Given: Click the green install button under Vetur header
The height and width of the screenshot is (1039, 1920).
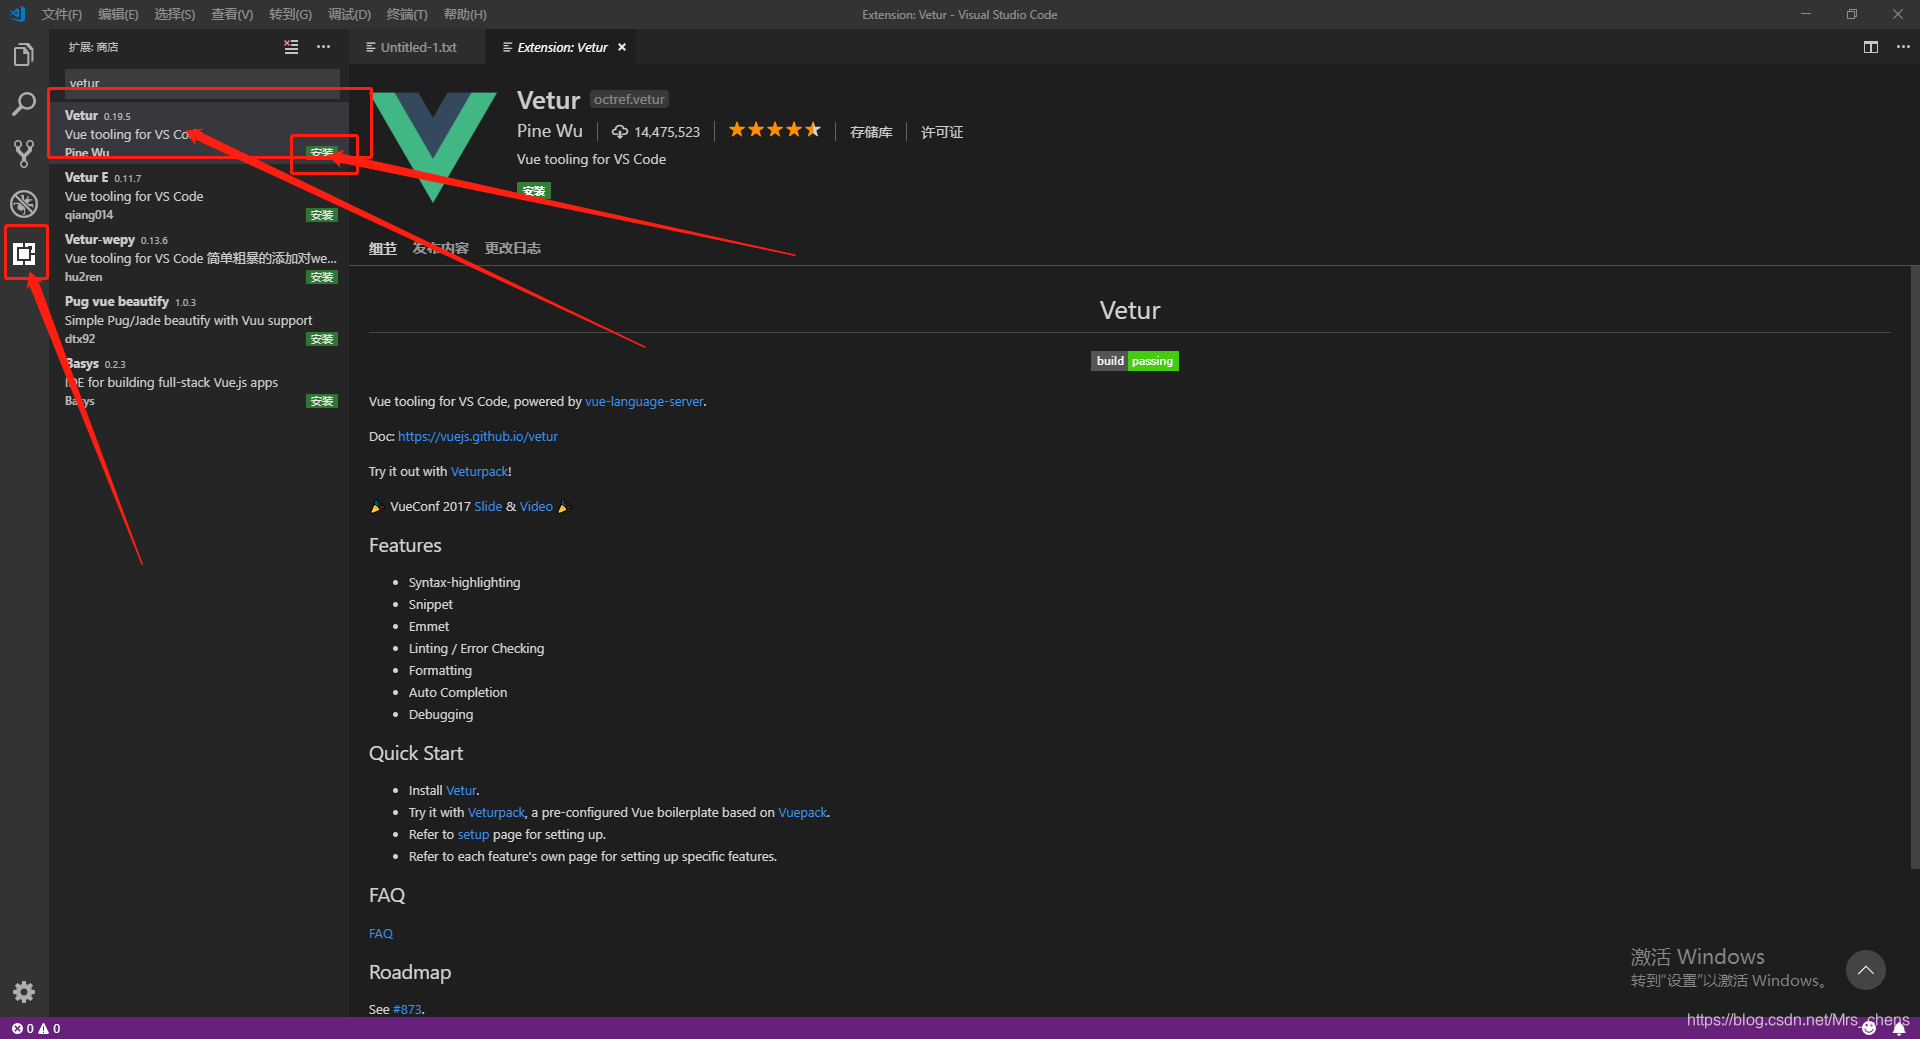Looking at the screenshot, I should click(533, 190).
